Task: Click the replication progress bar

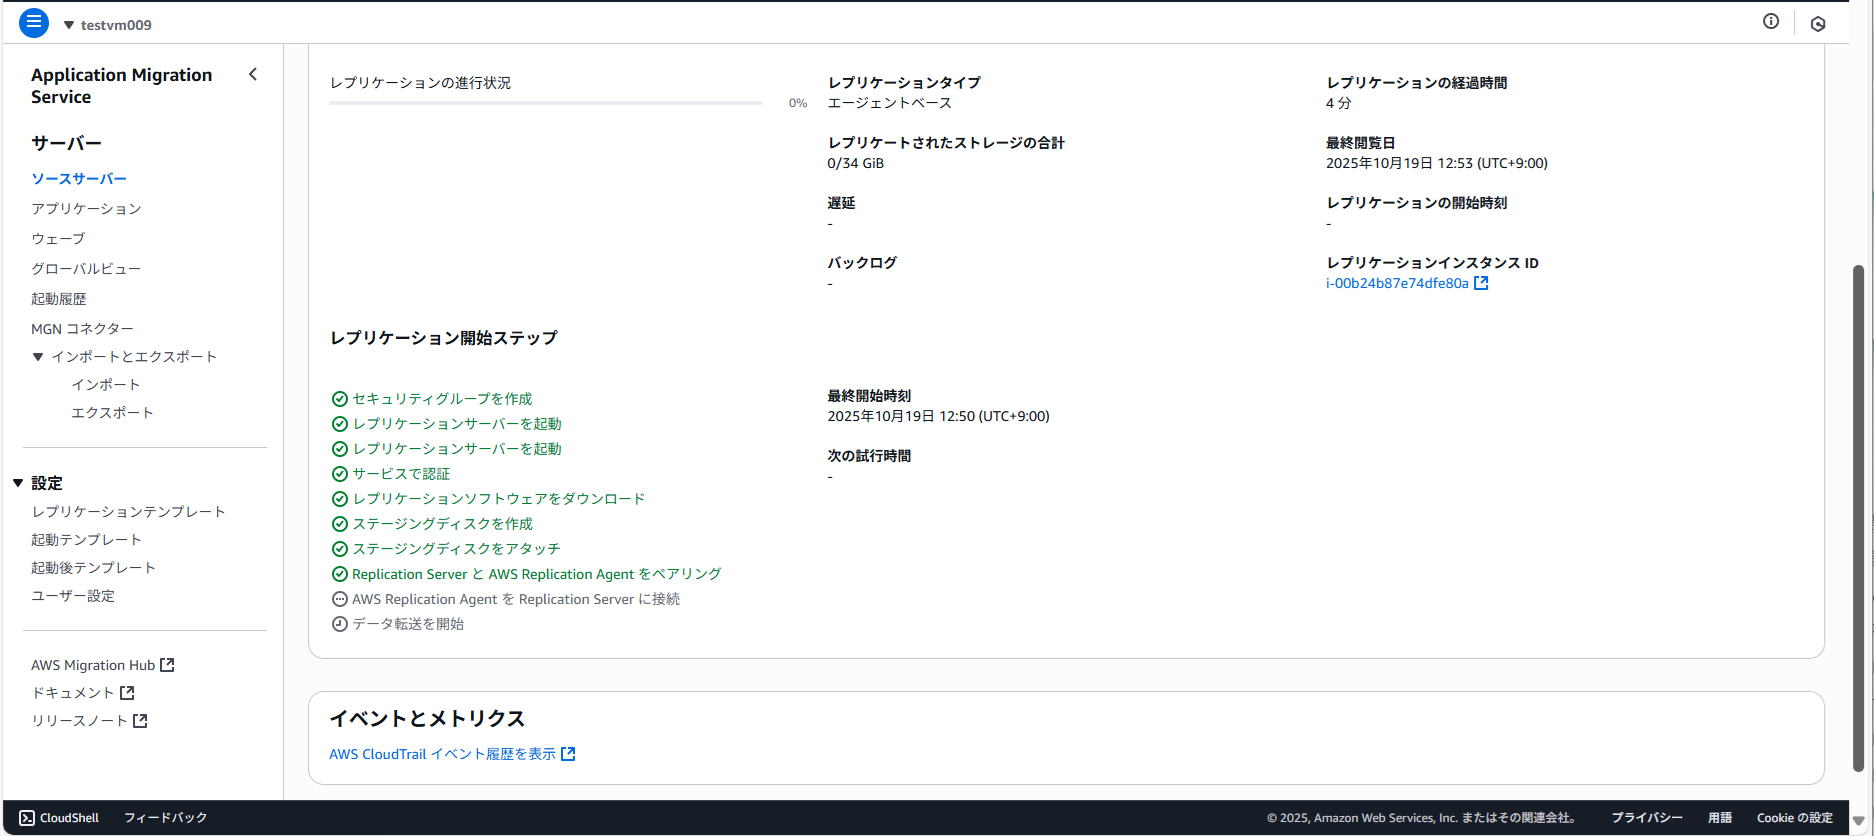Action: click(545, 103)
